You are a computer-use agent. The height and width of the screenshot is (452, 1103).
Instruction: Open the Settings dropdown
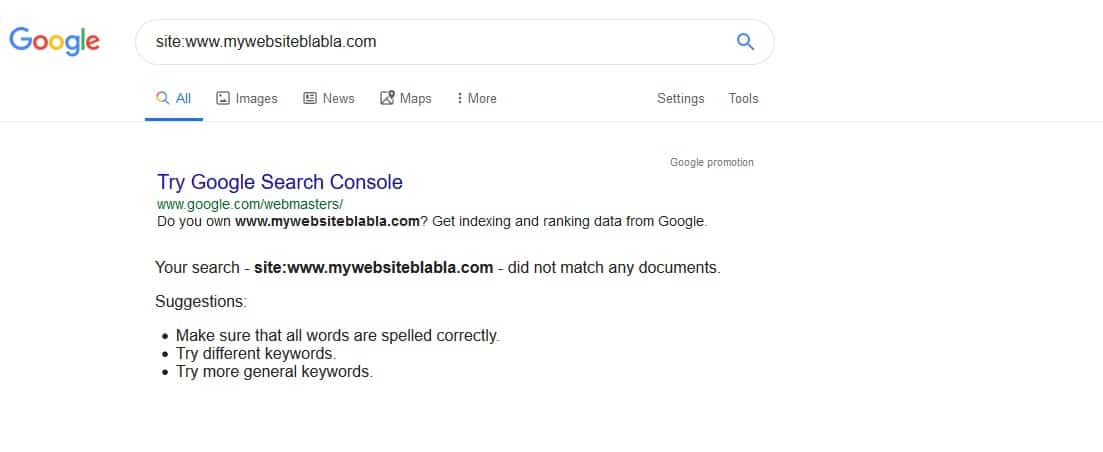click(680, 98)
